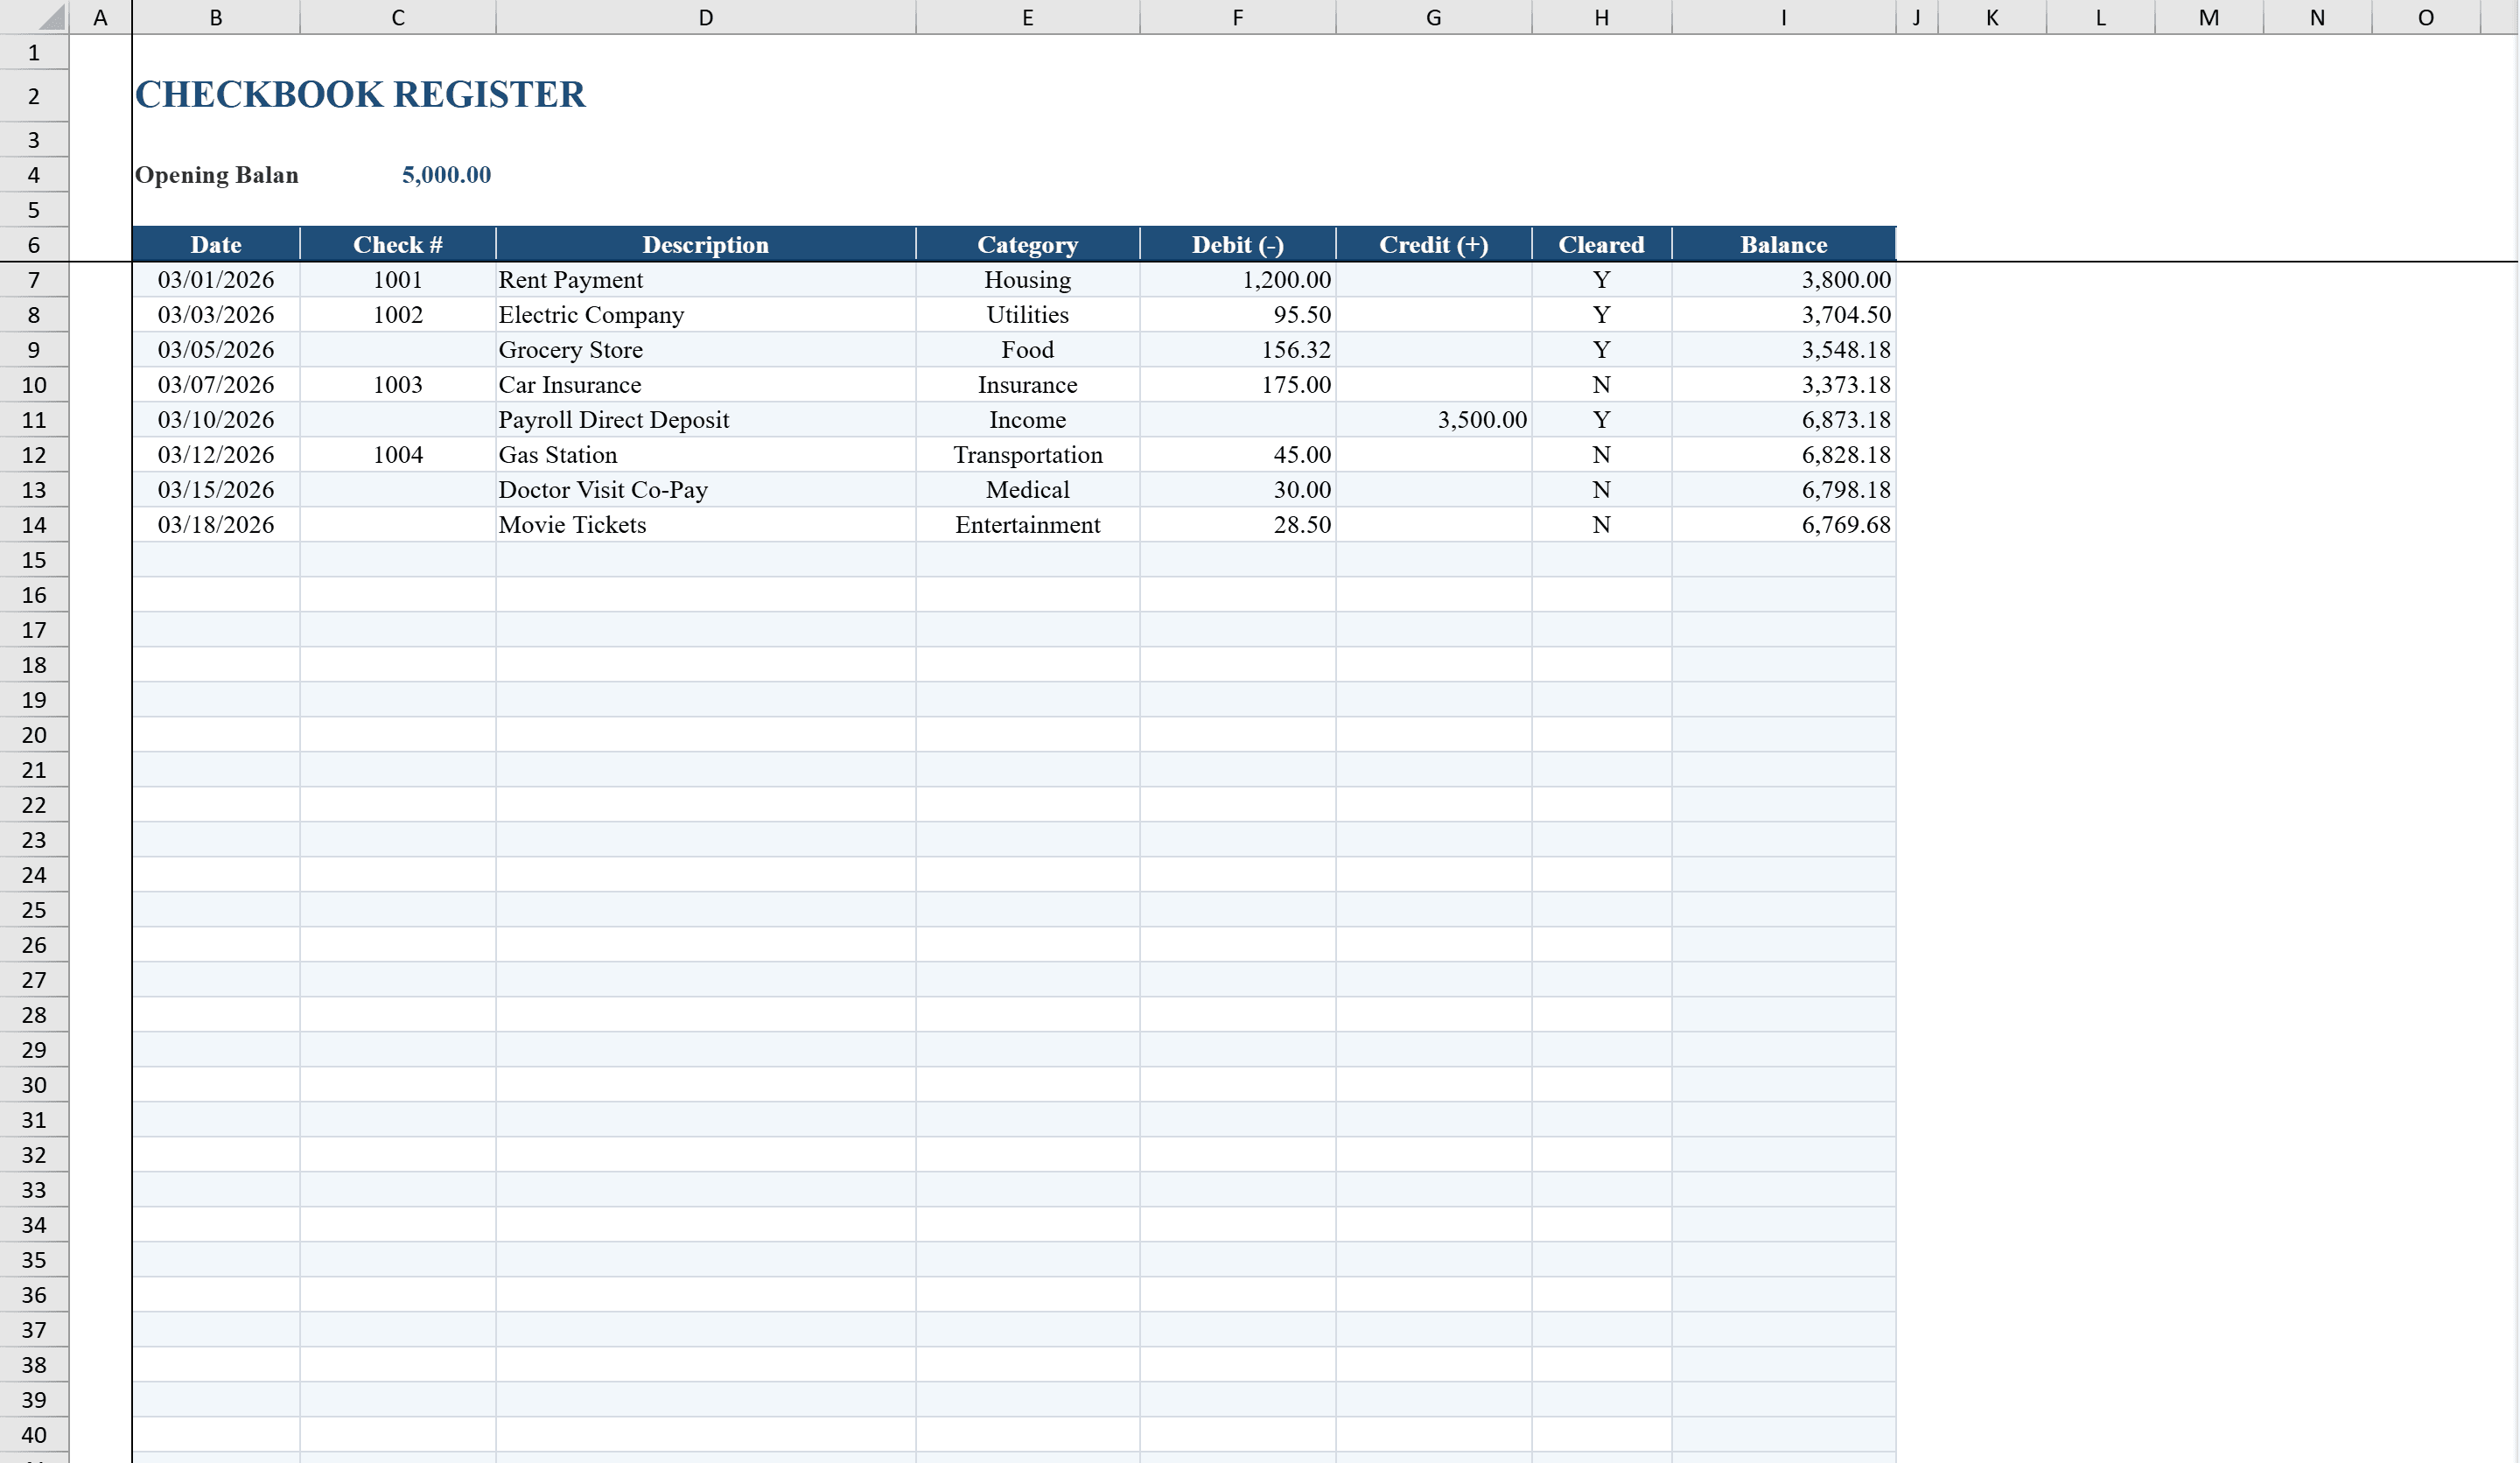2520x1463 pixels.
Task: Click the Date column header cell
Action: [216, 244]
